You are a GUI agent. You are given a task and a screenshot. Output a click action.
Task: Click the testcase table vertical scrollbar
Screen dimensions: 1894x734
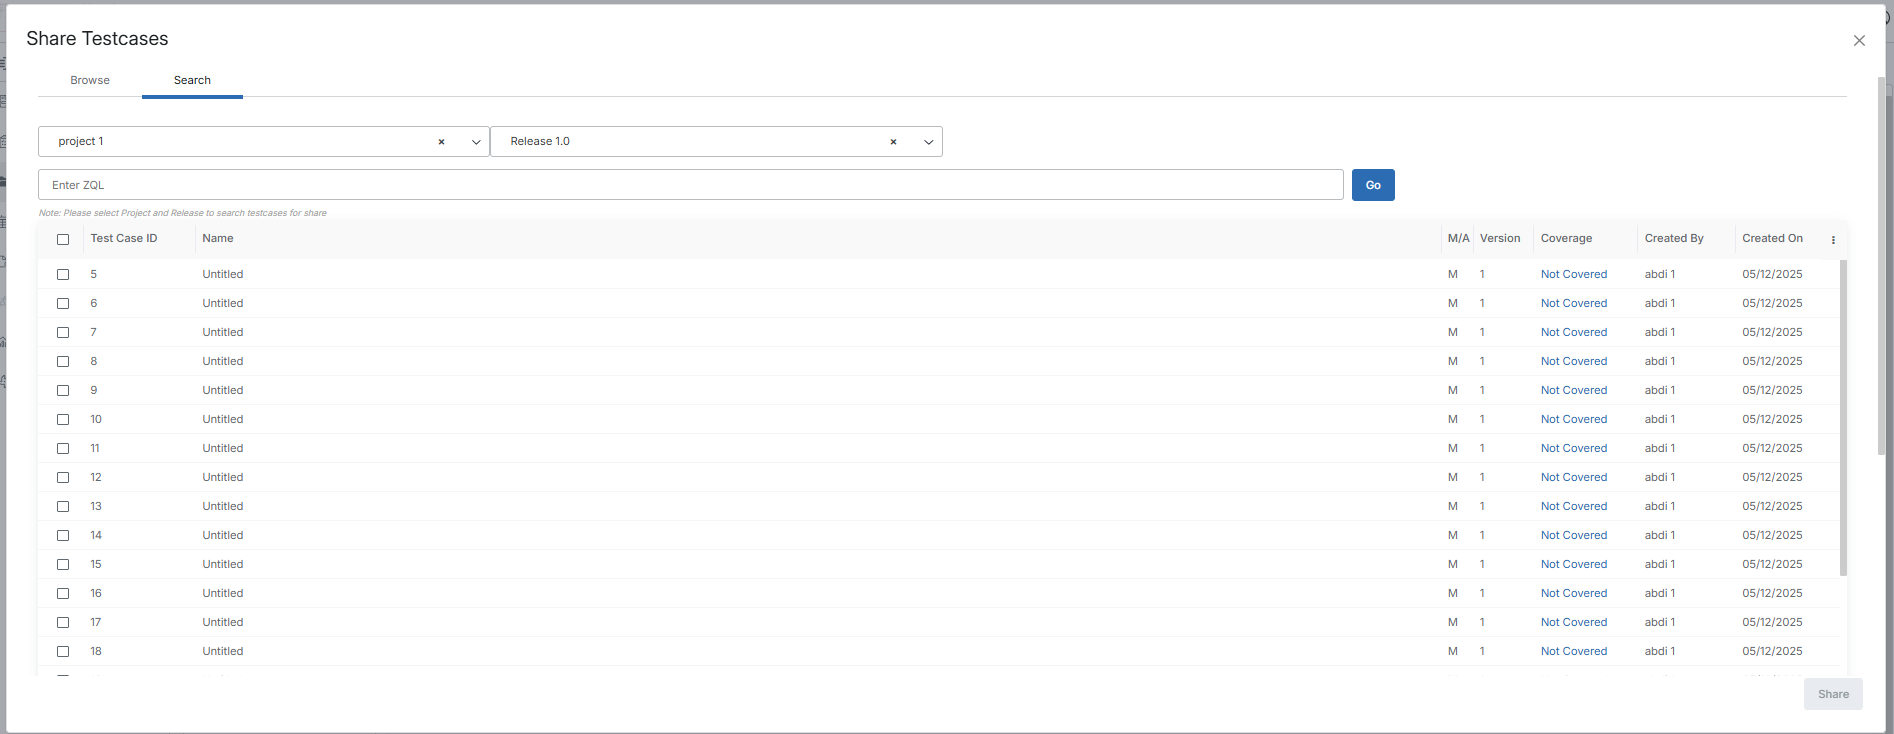pos(1843,420)
